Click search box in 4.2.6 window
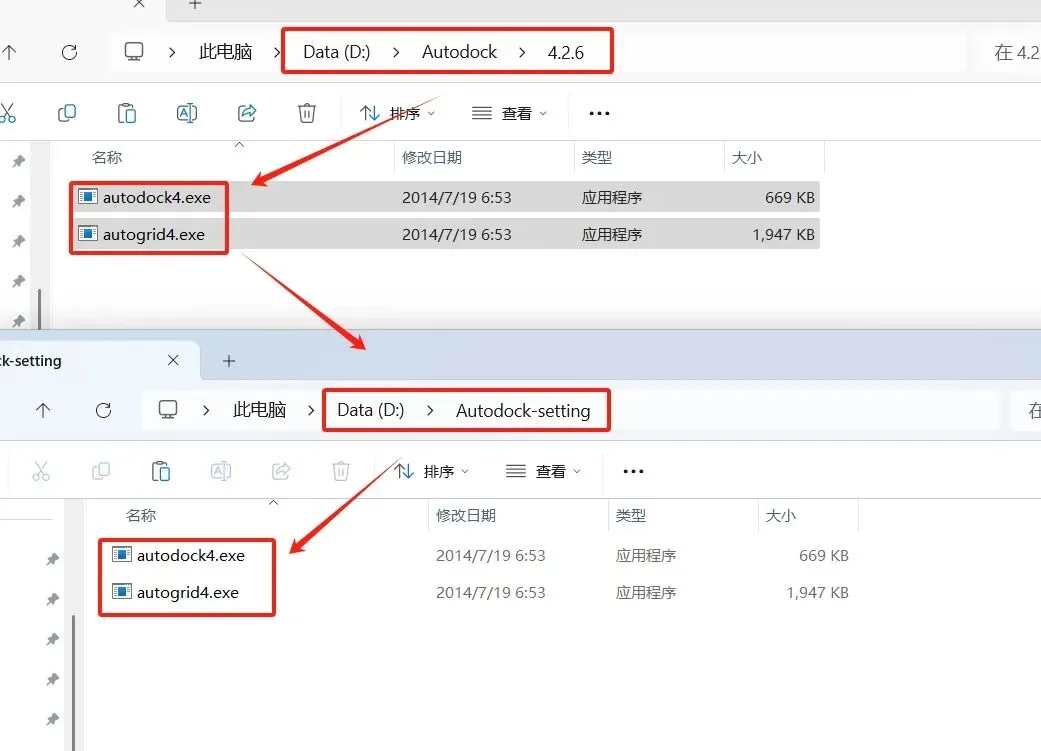Screen dimensions: 1041x751 click(1009, 52)
